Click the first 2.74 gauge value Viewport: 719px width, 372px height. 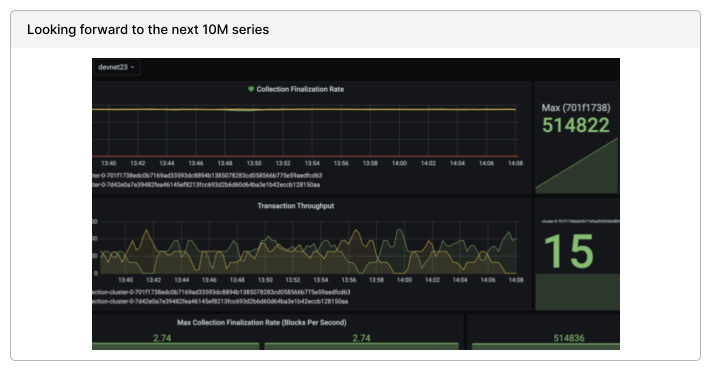click(x=162, y=338)
